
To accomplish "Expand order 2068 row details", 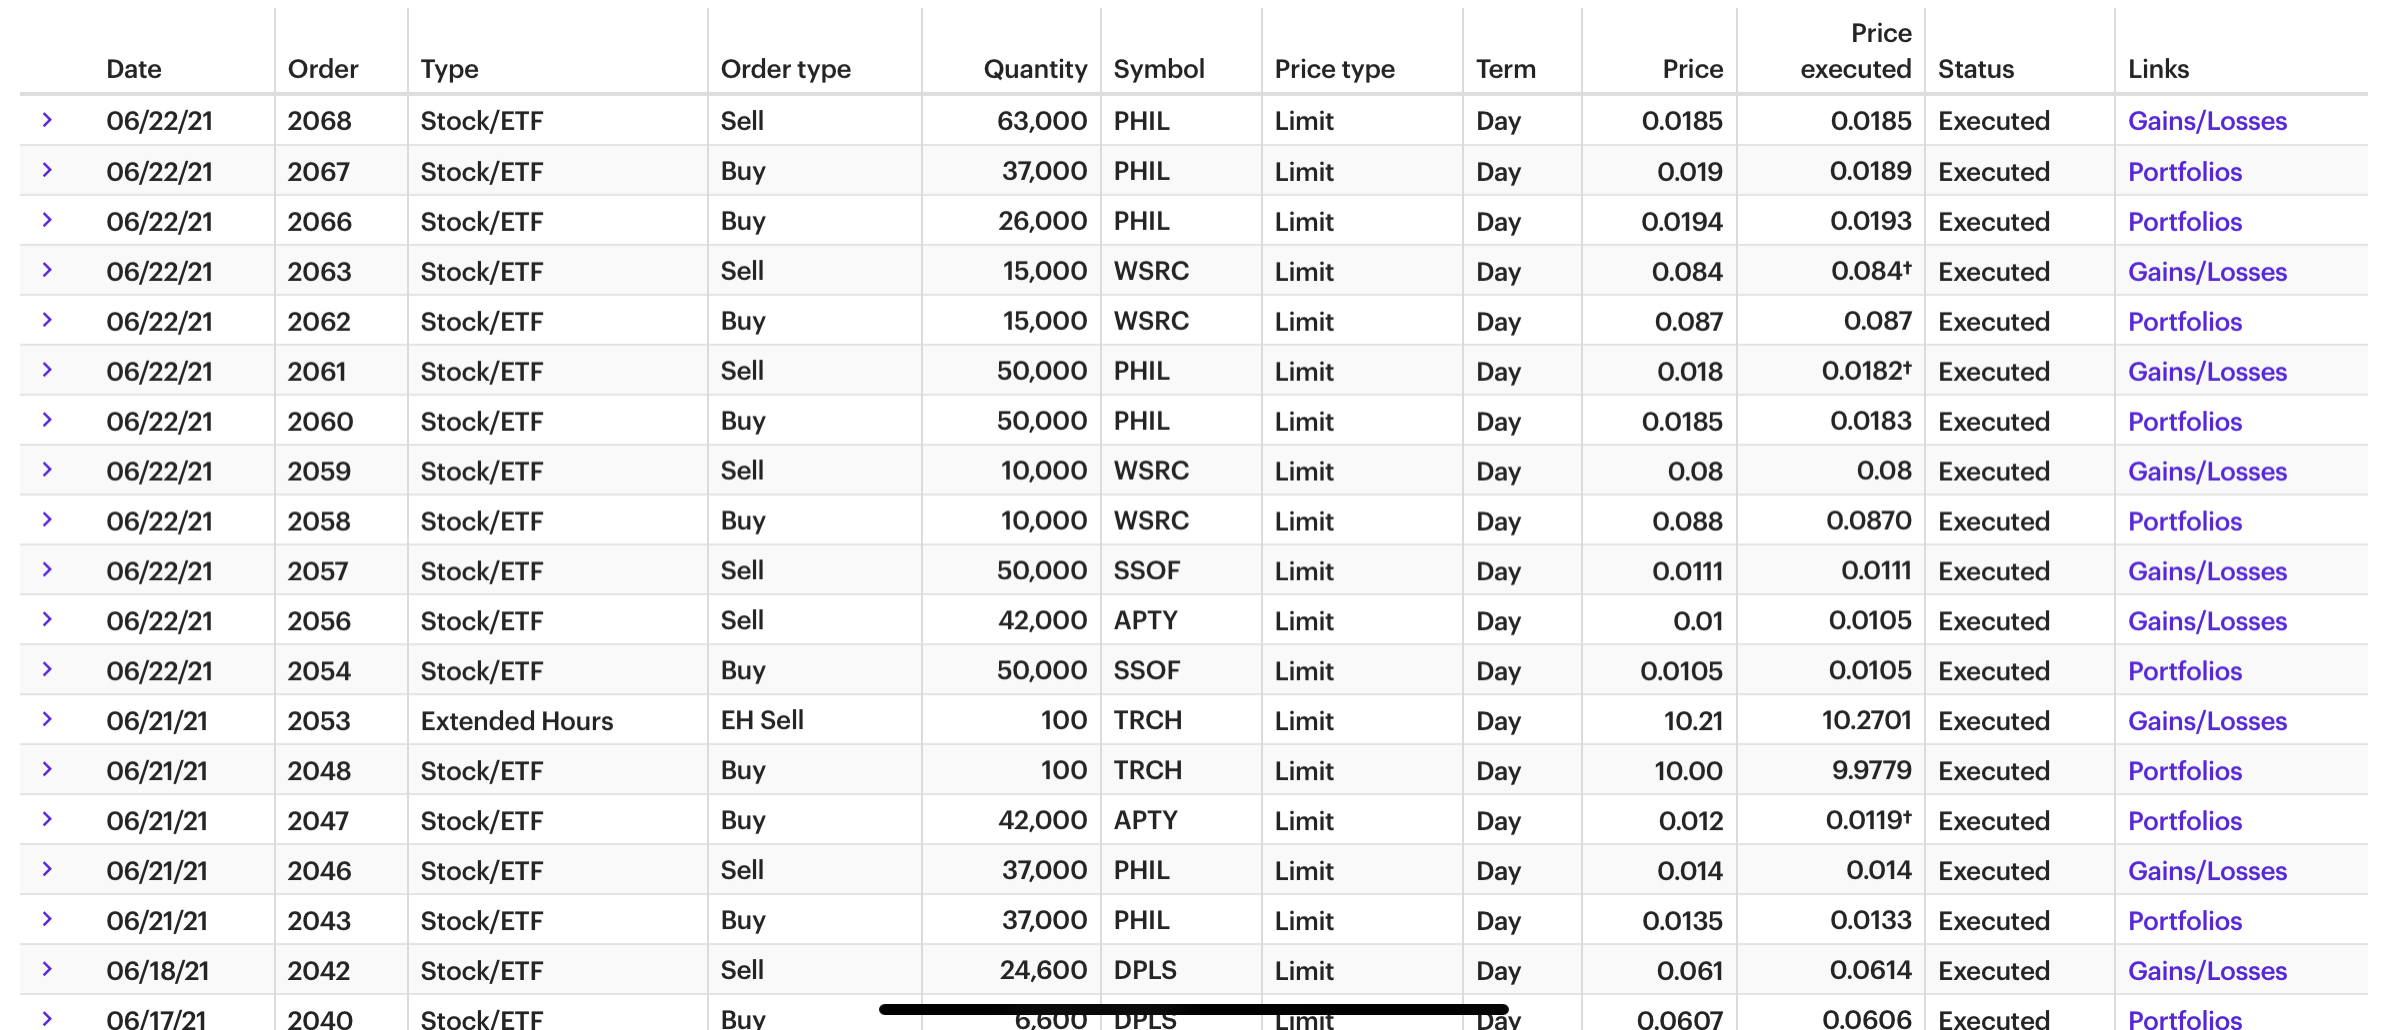I will 47,120.
